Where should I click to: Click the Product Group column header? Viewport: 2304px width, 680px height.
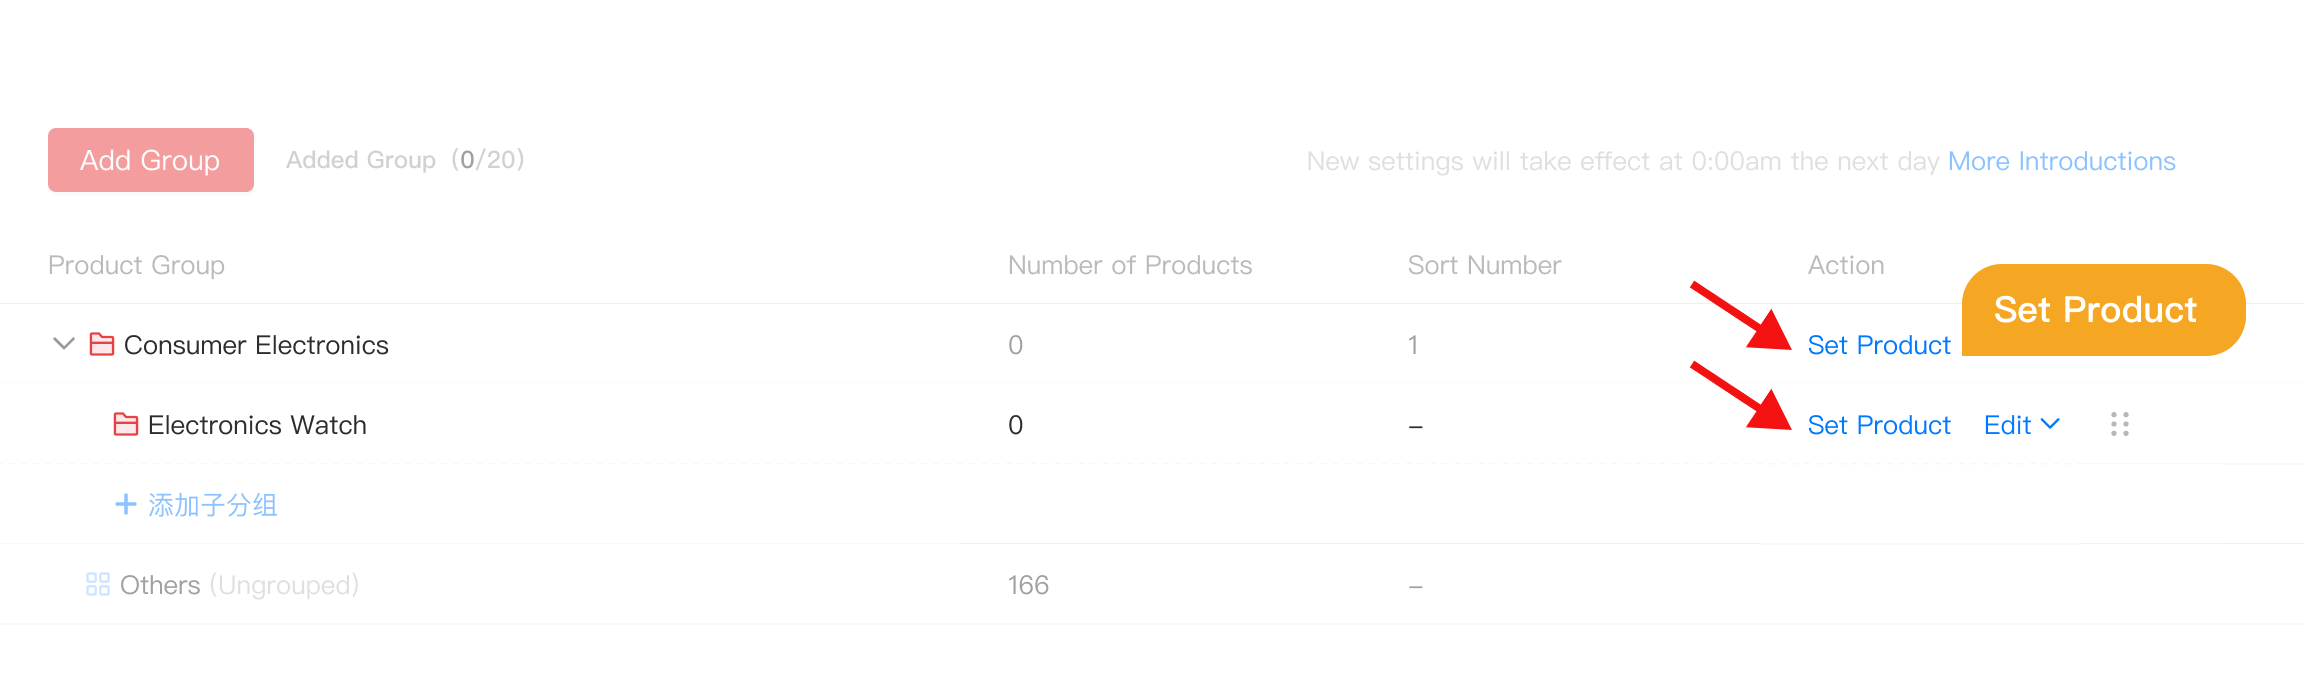pyautogui.click(x=136, y=265)
